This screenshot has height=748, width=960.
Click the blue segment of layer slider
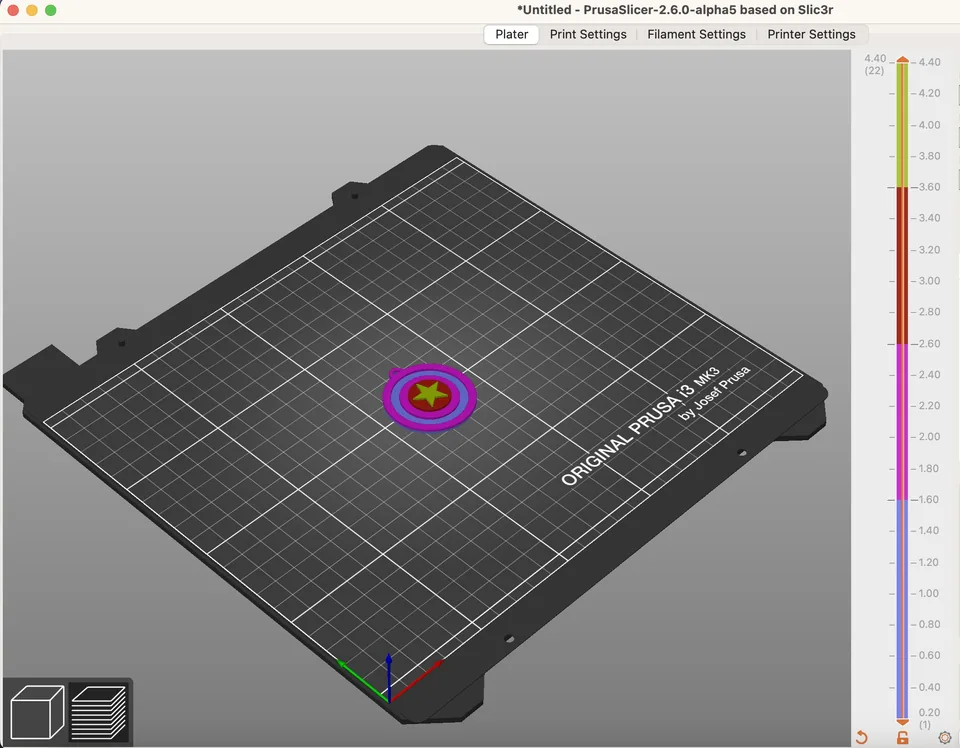pyautogui.click(x=902, y=609)
